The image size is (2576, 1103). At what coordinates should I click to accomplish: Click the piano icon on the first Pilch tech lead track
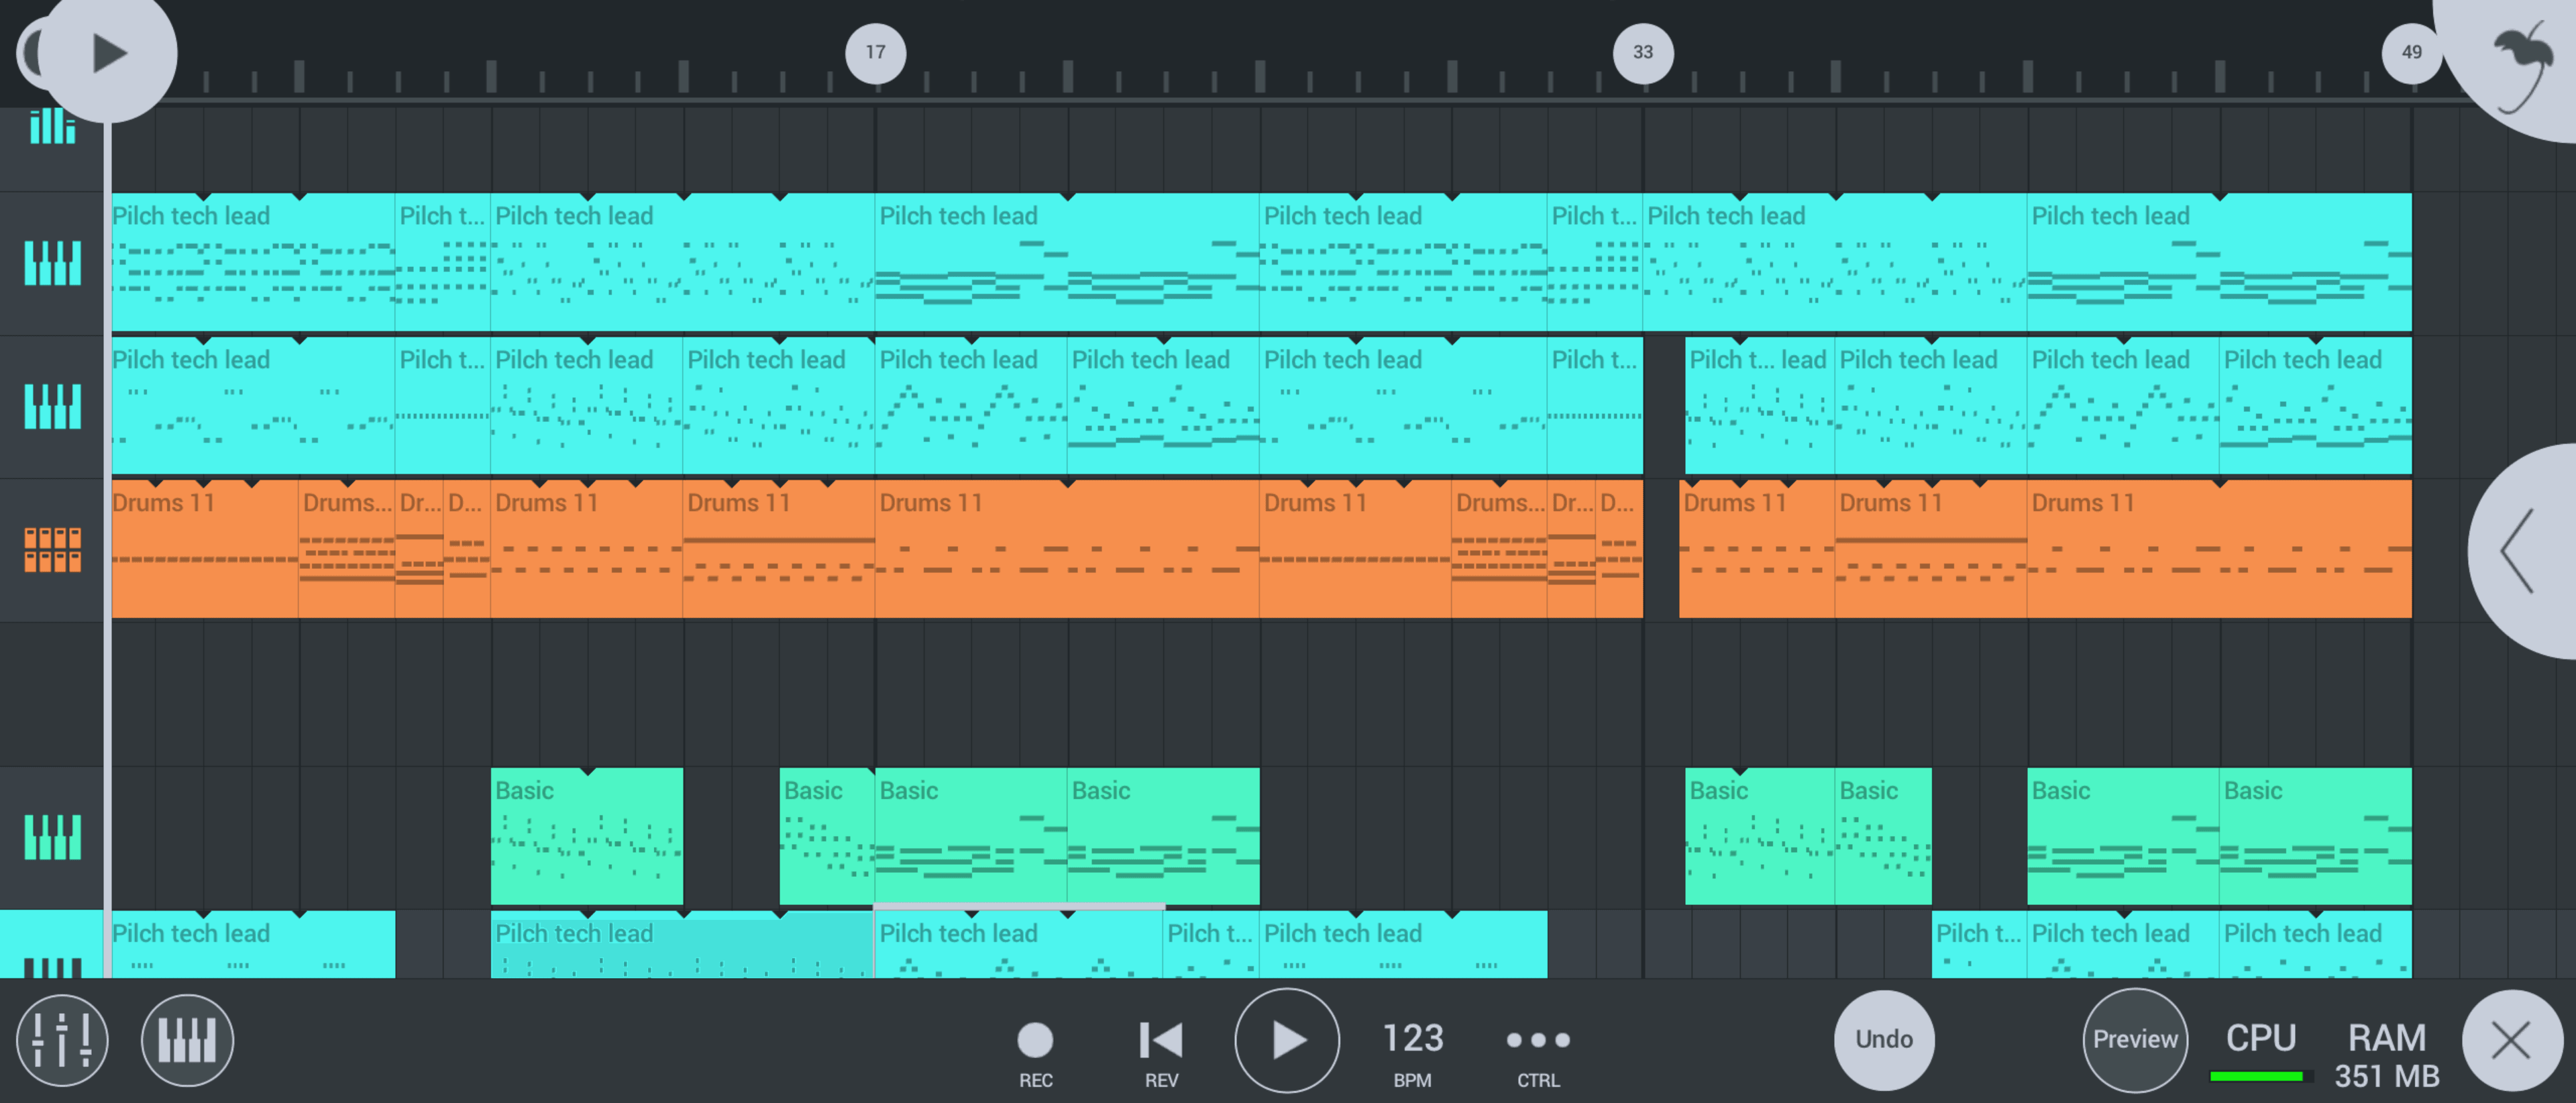pos(53,264)
